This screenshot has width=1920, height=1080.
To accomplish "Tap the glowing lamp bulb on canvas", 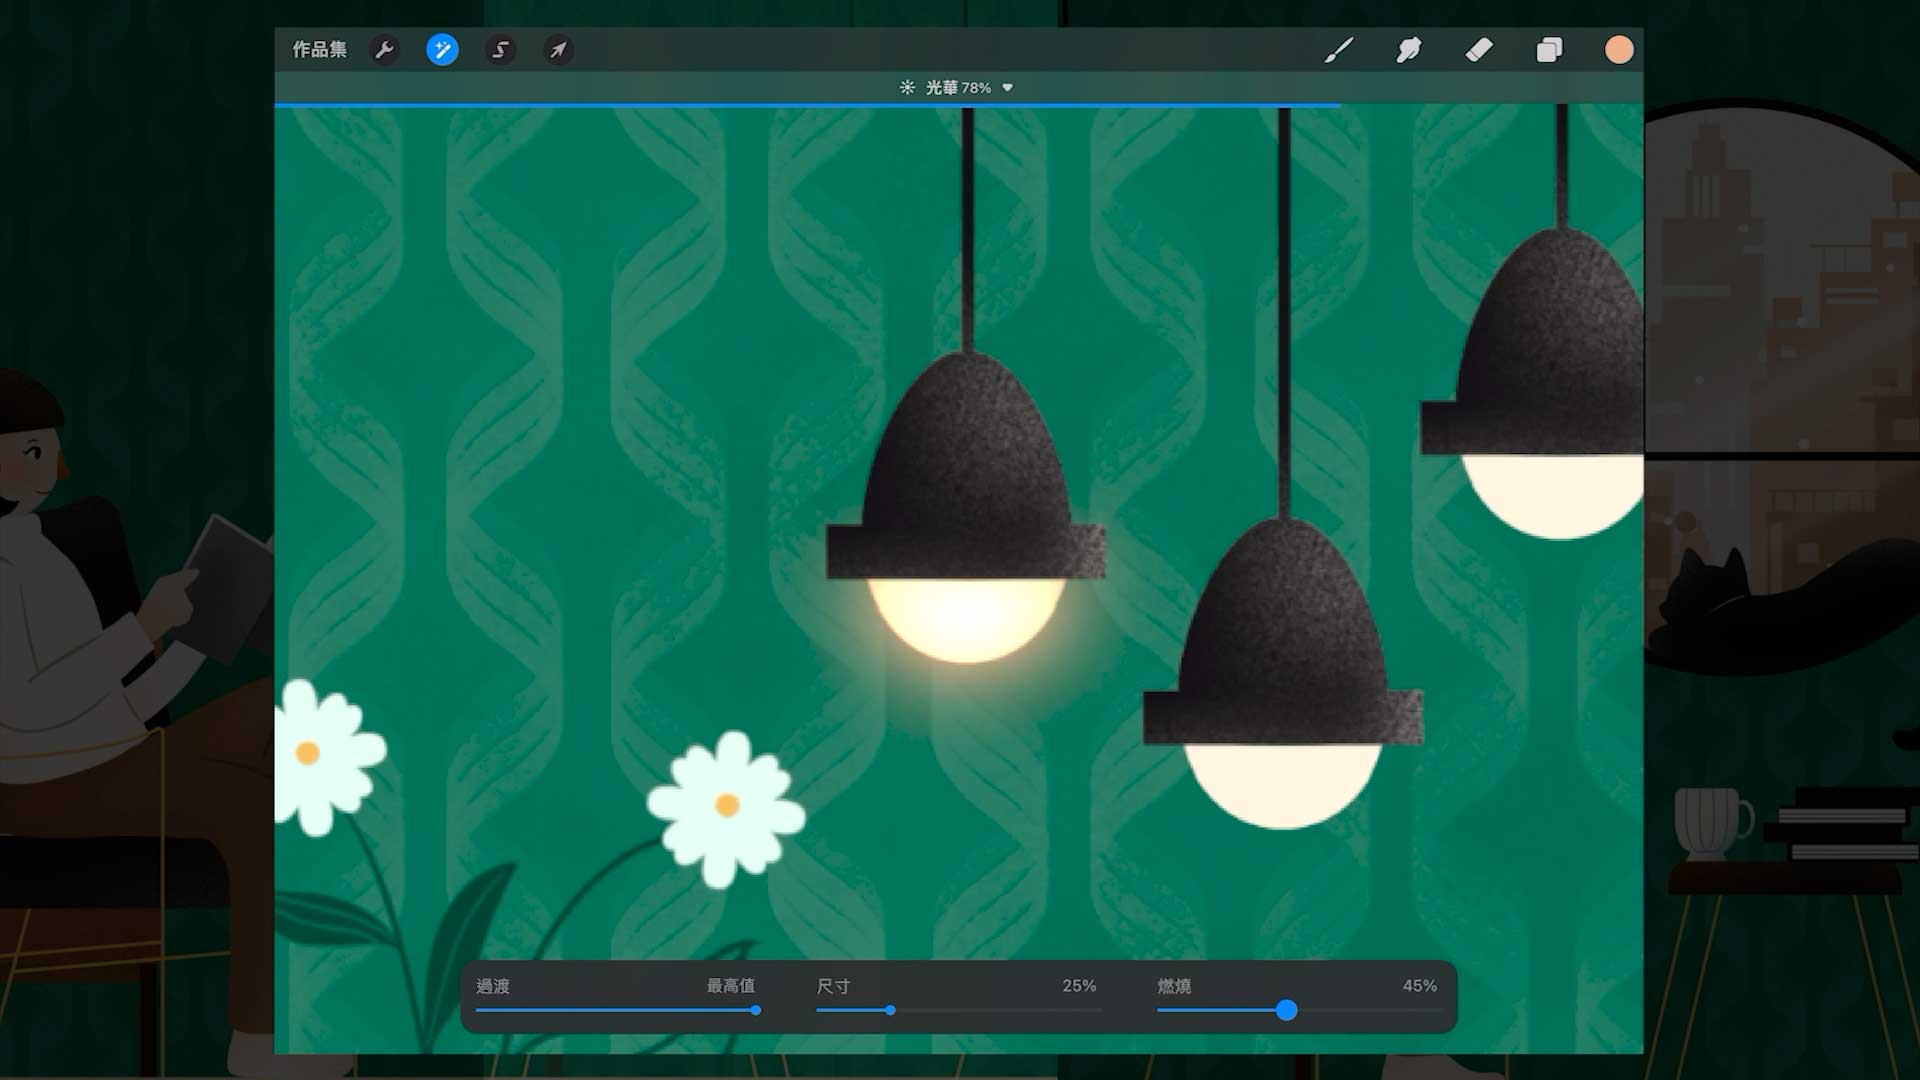I will point(965,620).
